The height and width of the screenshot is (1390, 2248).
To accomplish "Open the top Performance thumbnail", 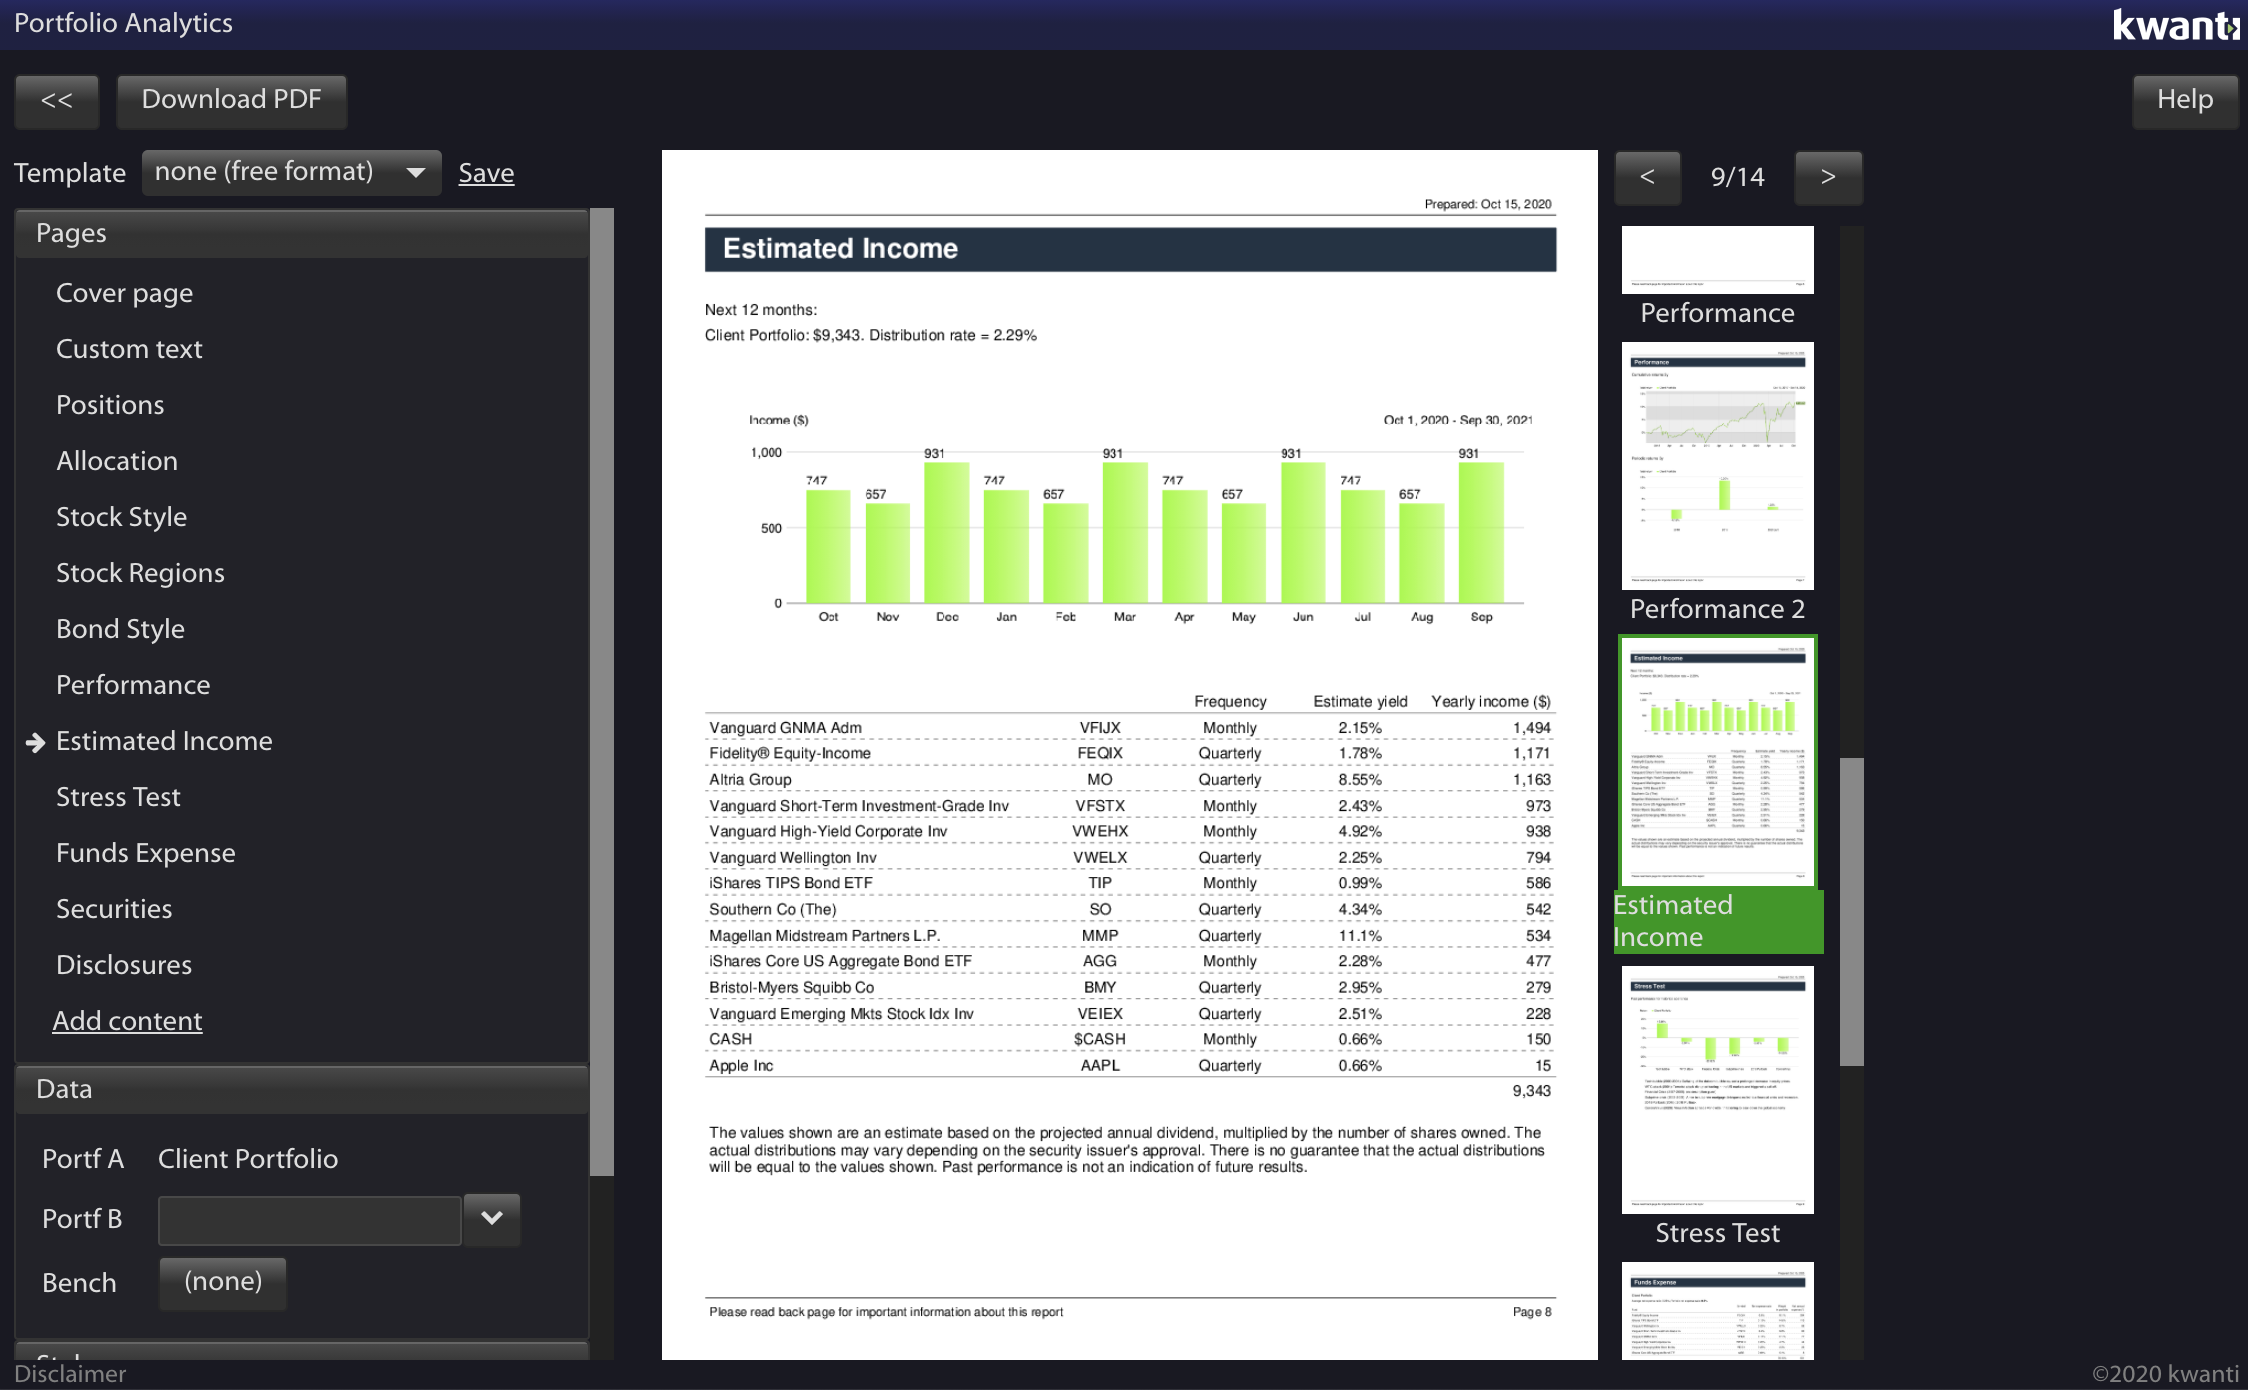I will (1717, 260).
